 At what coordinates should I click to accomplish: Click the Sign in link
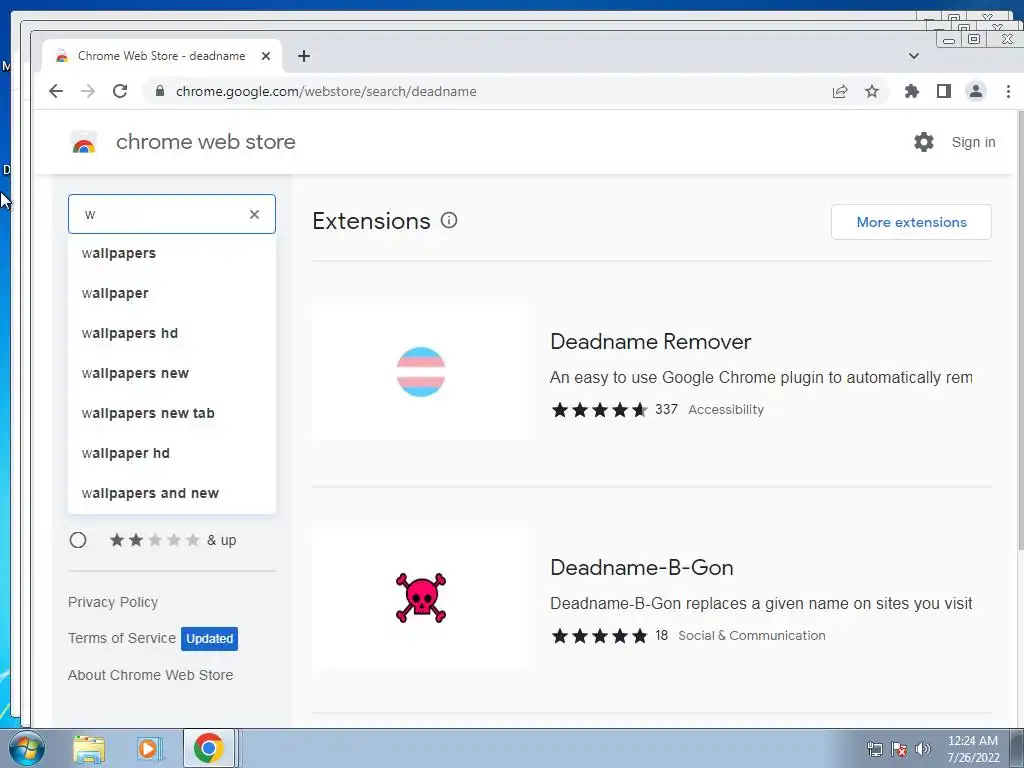(x=973, y=142)
